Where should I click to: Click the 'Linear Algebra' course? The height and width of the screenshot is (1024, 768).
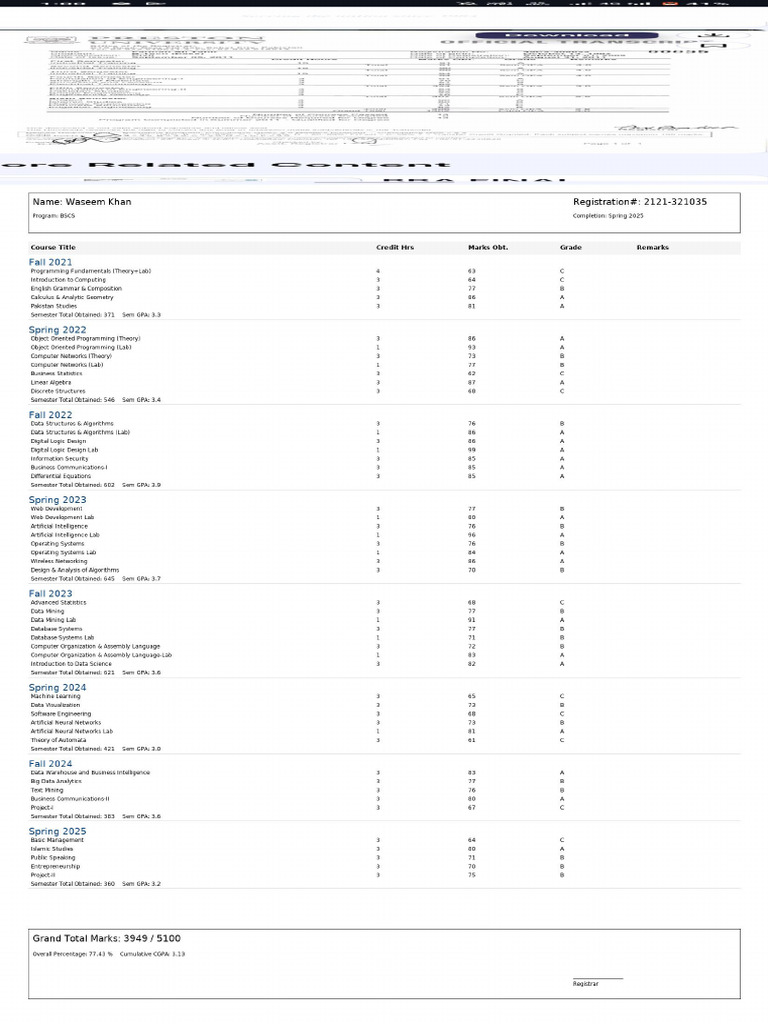coord(50,383)
